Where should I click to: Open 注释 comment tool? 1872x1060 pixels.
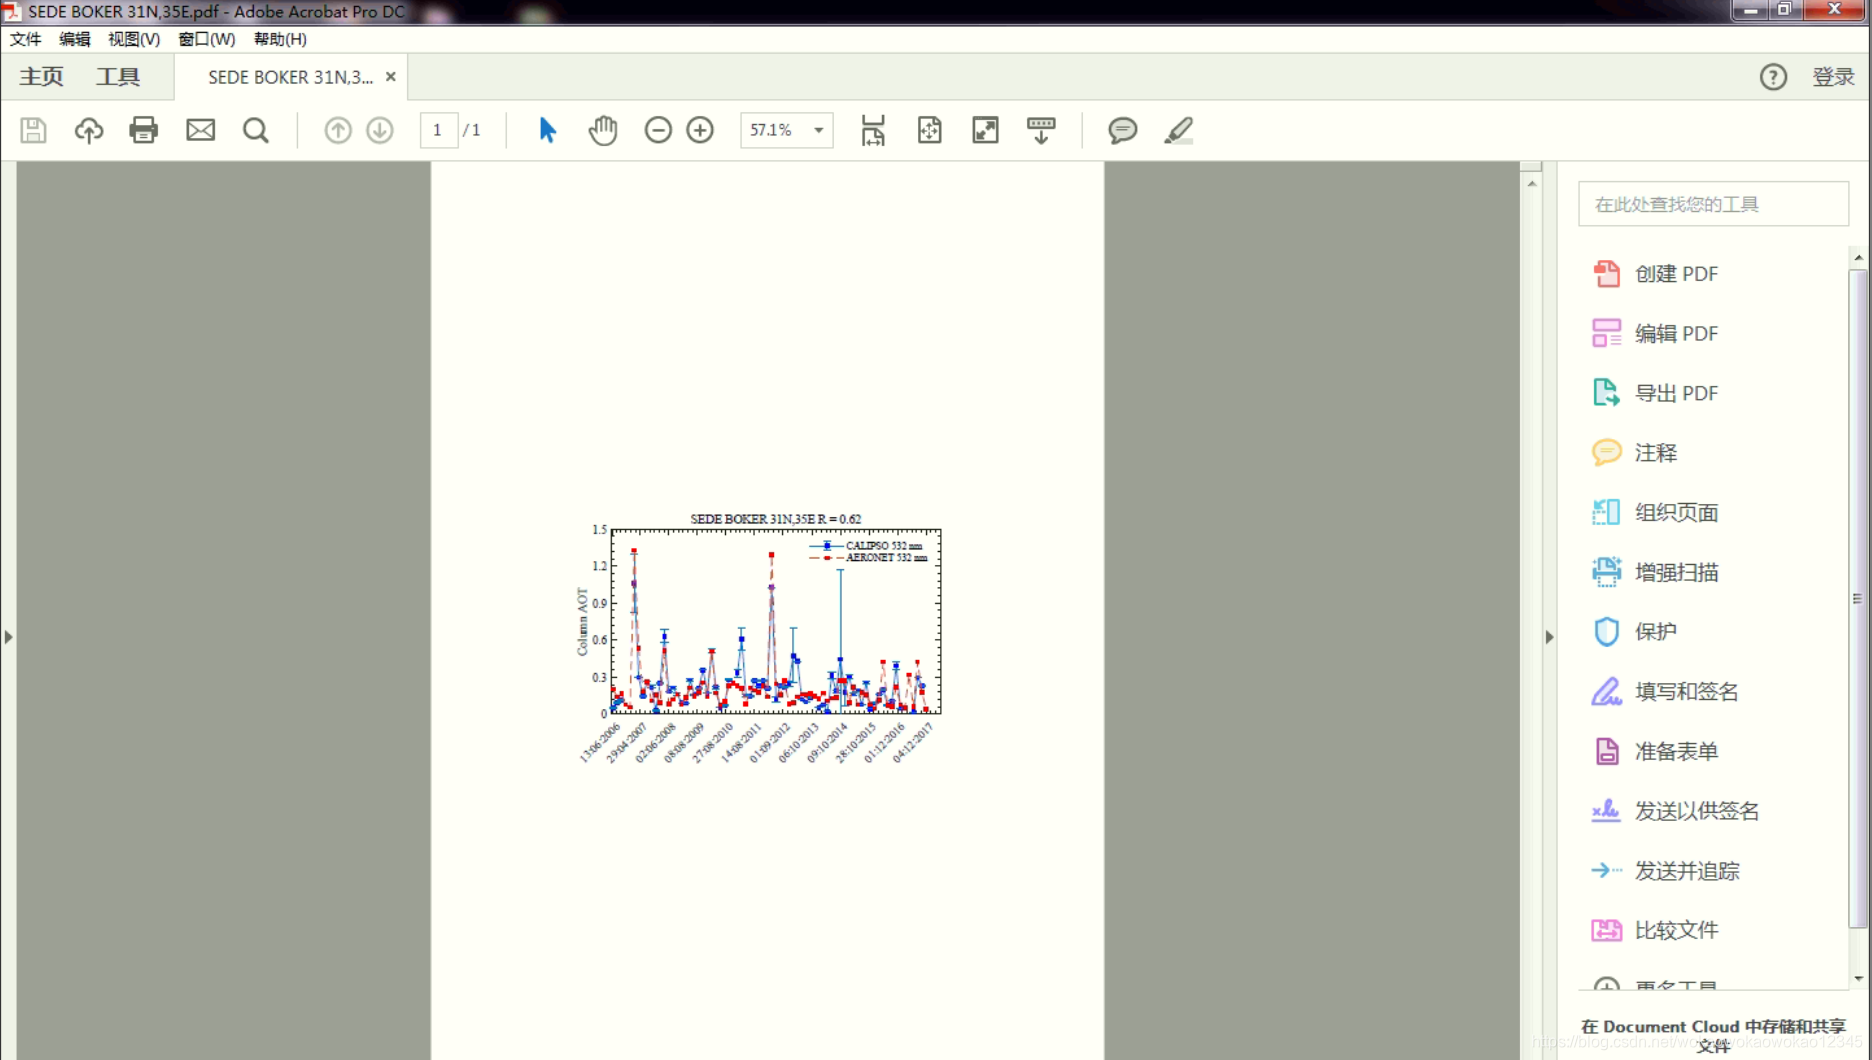click(x=1634, y=452)
